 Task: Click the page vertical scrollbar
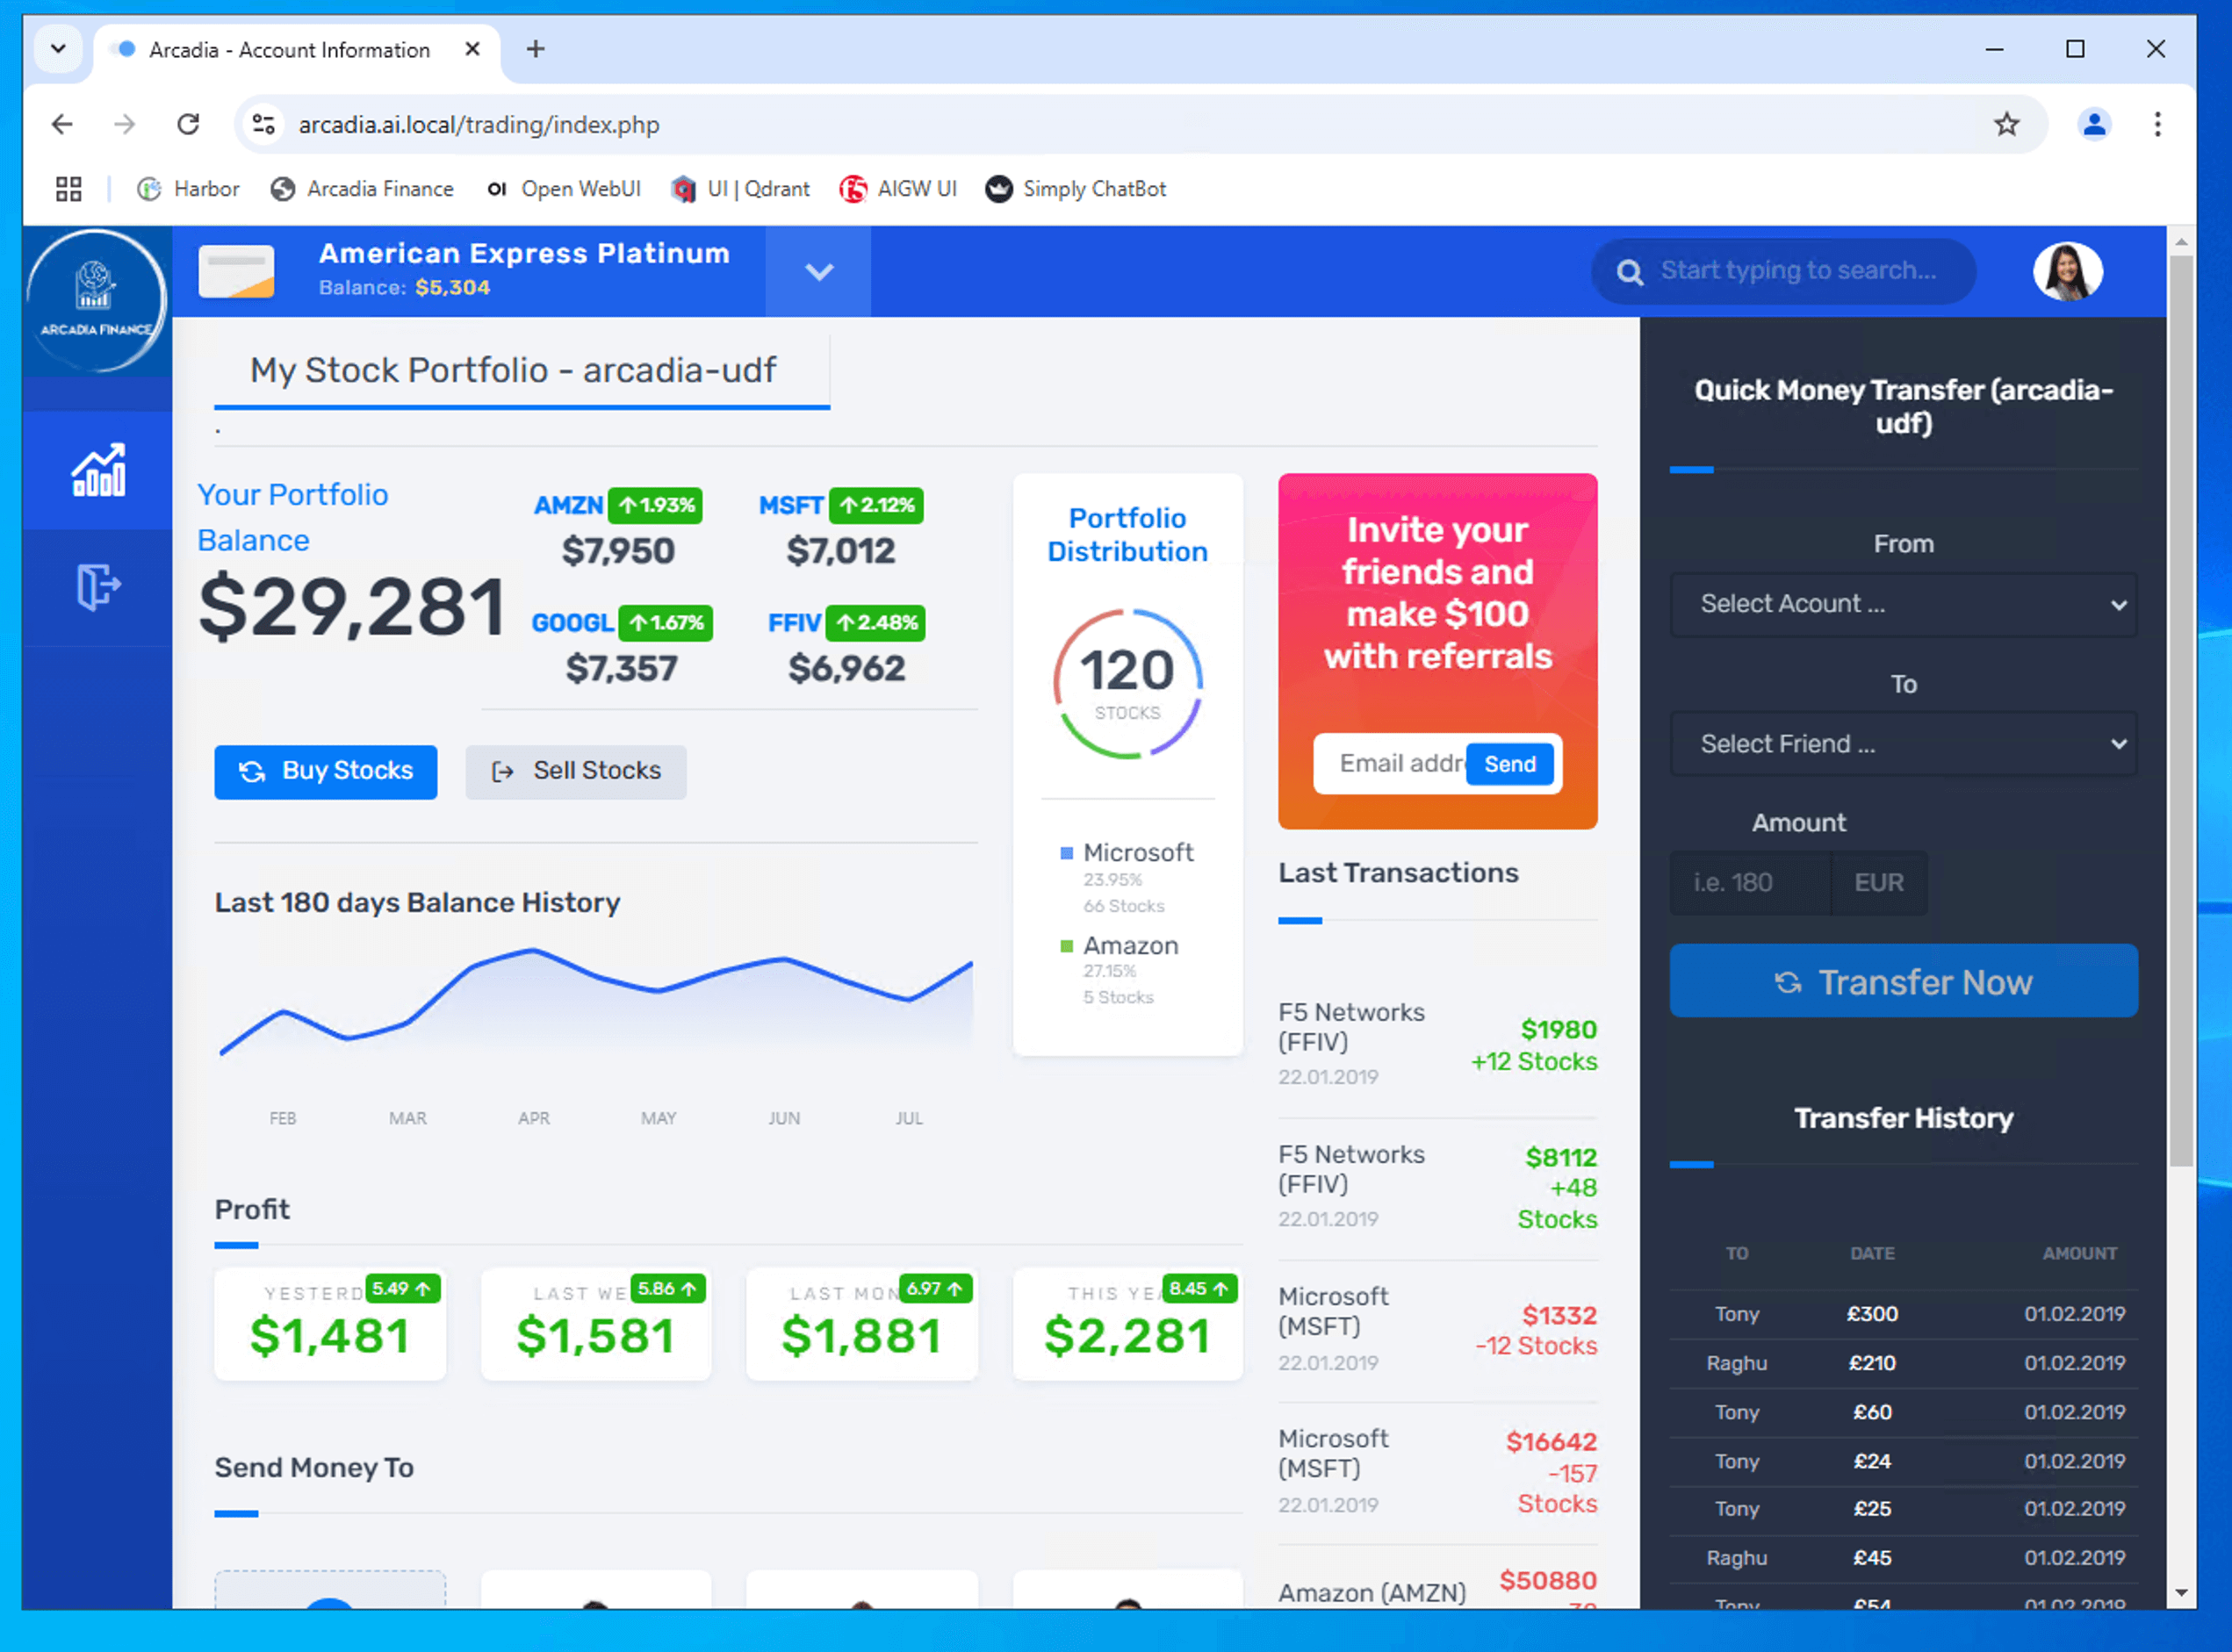point(2180,700)
